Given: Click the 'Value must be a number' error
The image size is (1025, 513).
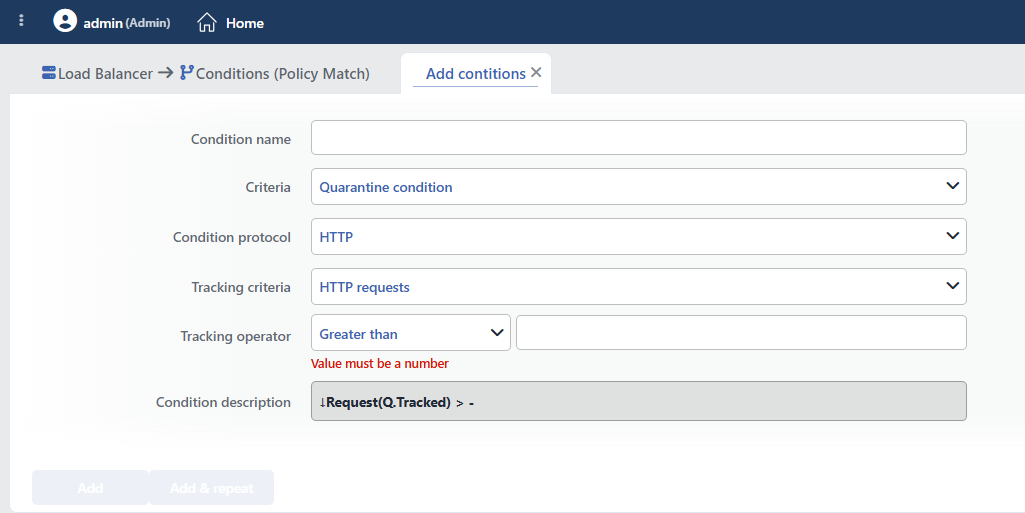Looking at the screenshot, I should pos(380,363).
